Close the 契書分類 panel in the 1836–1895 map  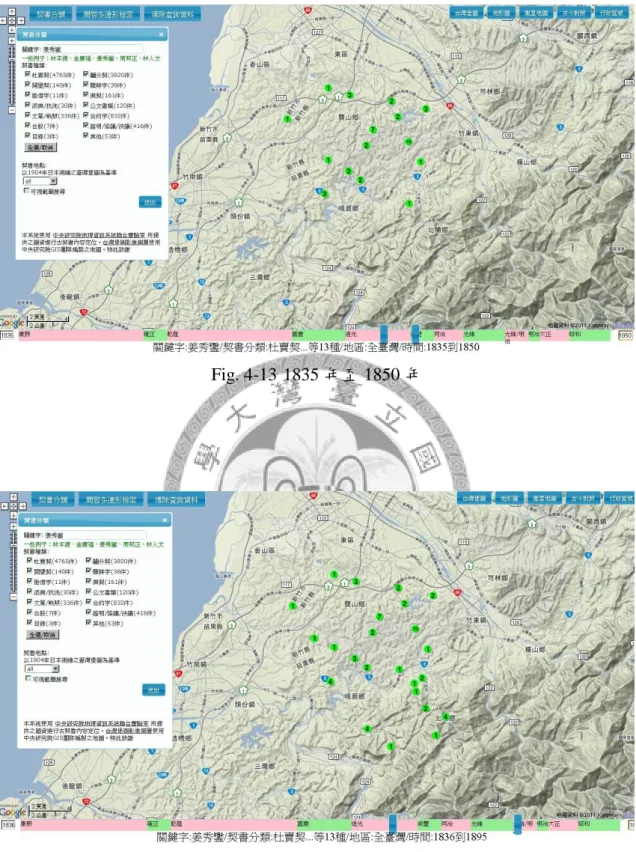pos(165,520)
